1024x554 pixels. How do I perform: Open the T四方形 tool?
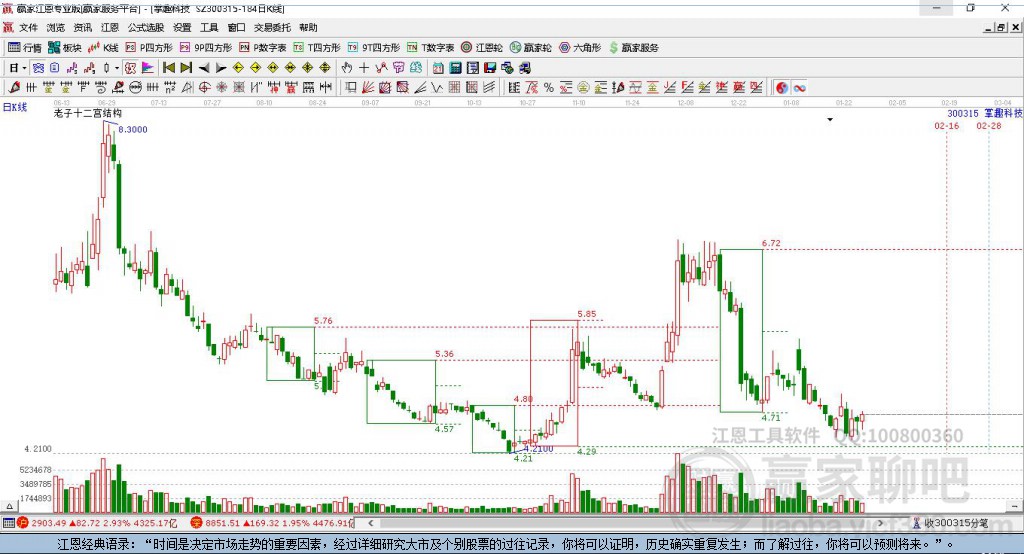point(317,48)
